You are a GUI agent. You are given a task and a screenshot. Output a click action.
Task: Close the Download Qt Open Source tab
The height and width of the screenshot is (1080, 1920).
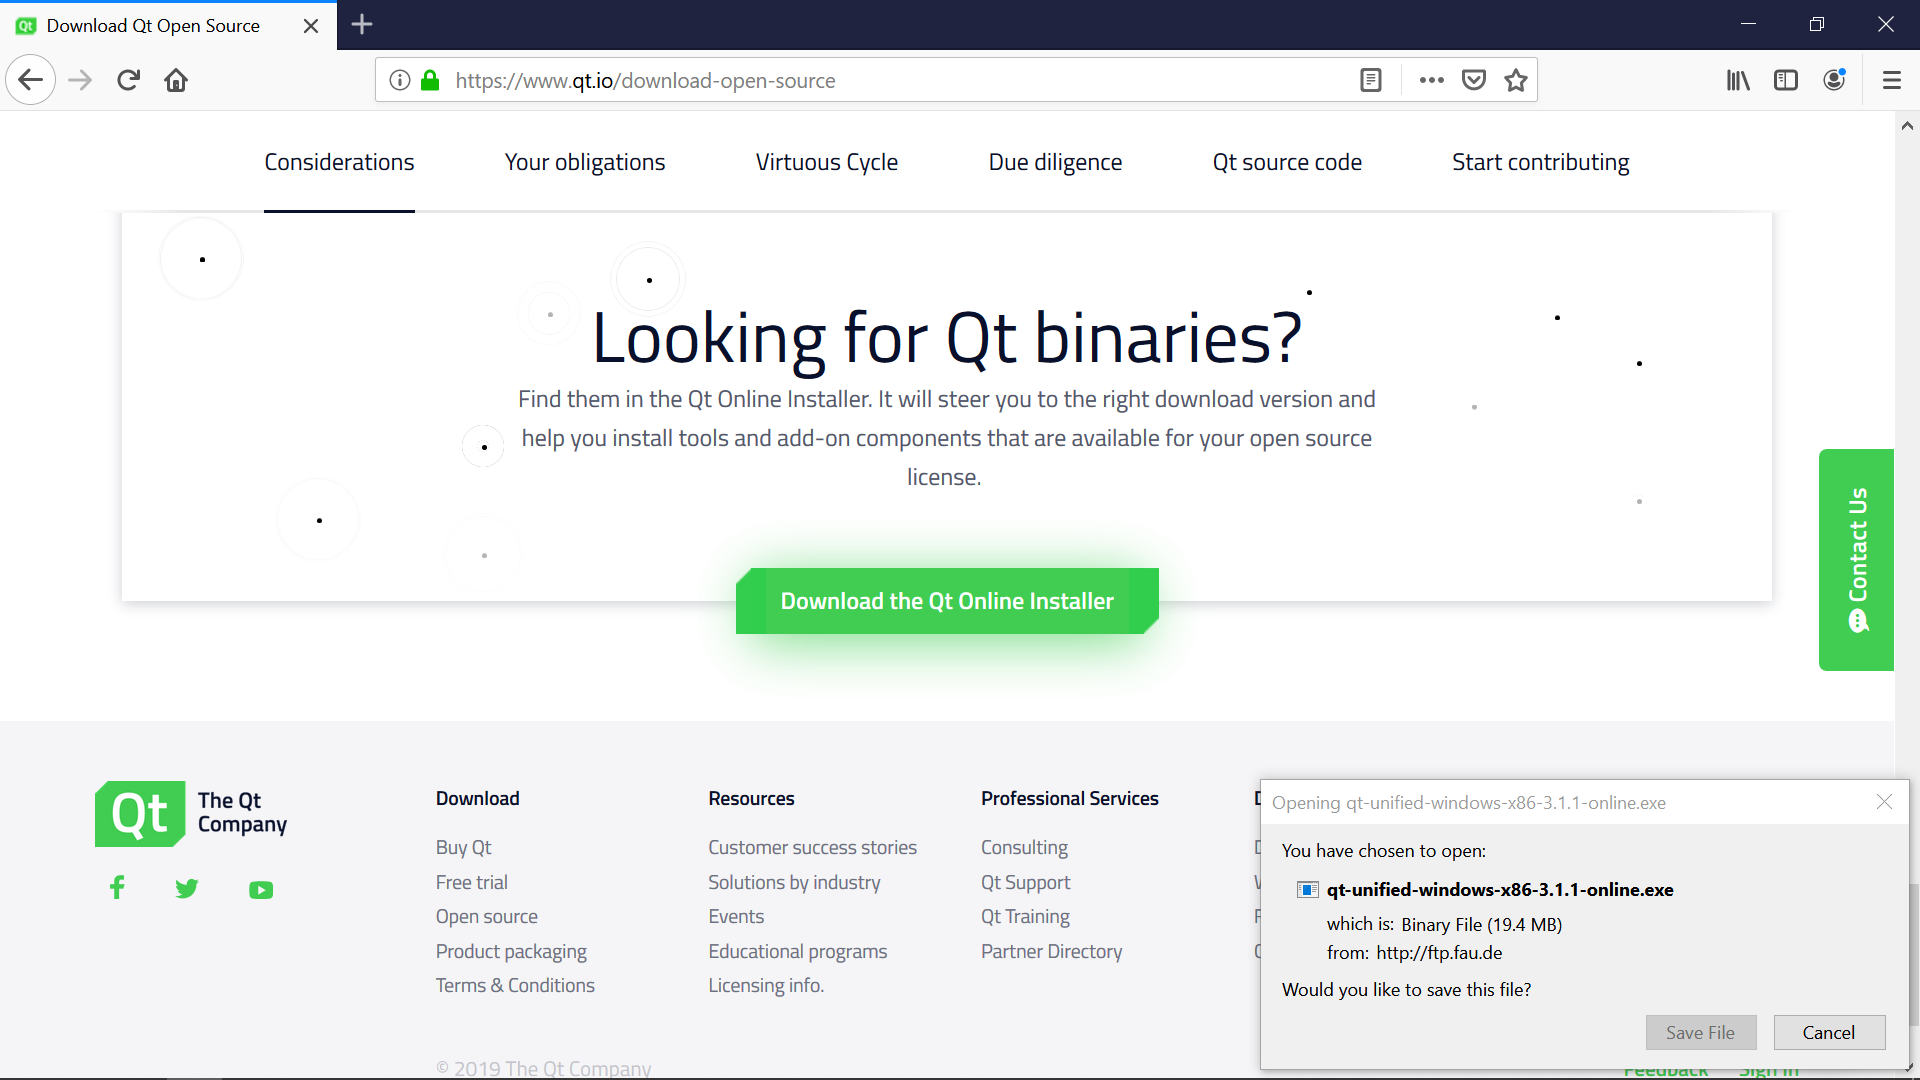311,26
